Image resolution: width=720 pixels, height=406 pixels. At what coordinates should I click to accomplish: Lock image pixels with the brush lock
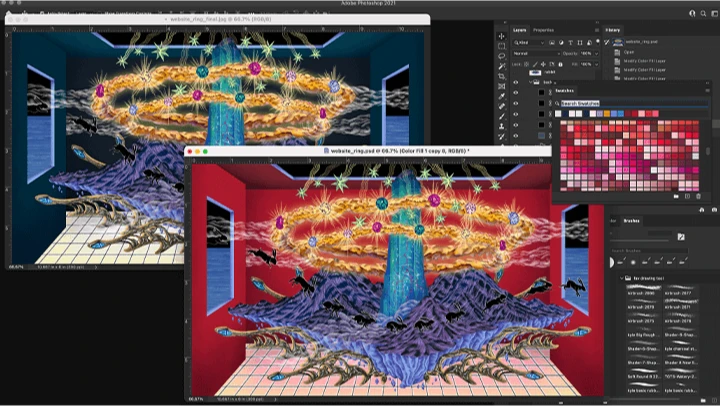coord(535,64)
